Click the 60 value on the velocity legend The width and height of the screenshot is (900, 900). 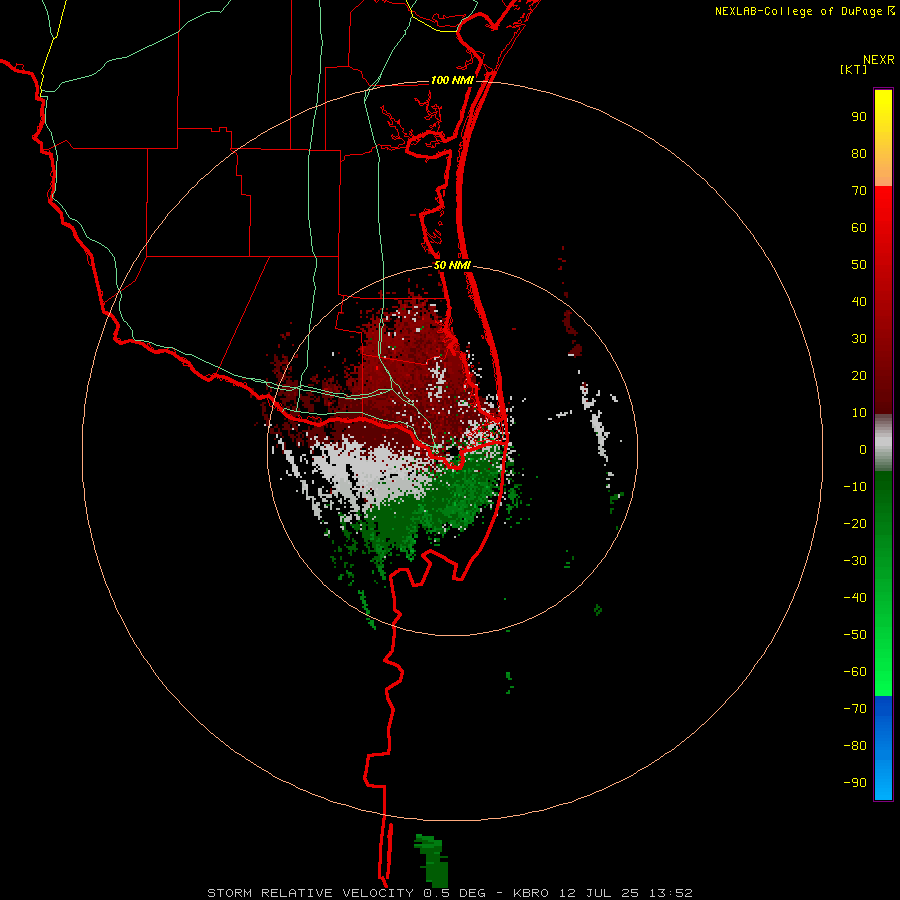tap(859, 227)
